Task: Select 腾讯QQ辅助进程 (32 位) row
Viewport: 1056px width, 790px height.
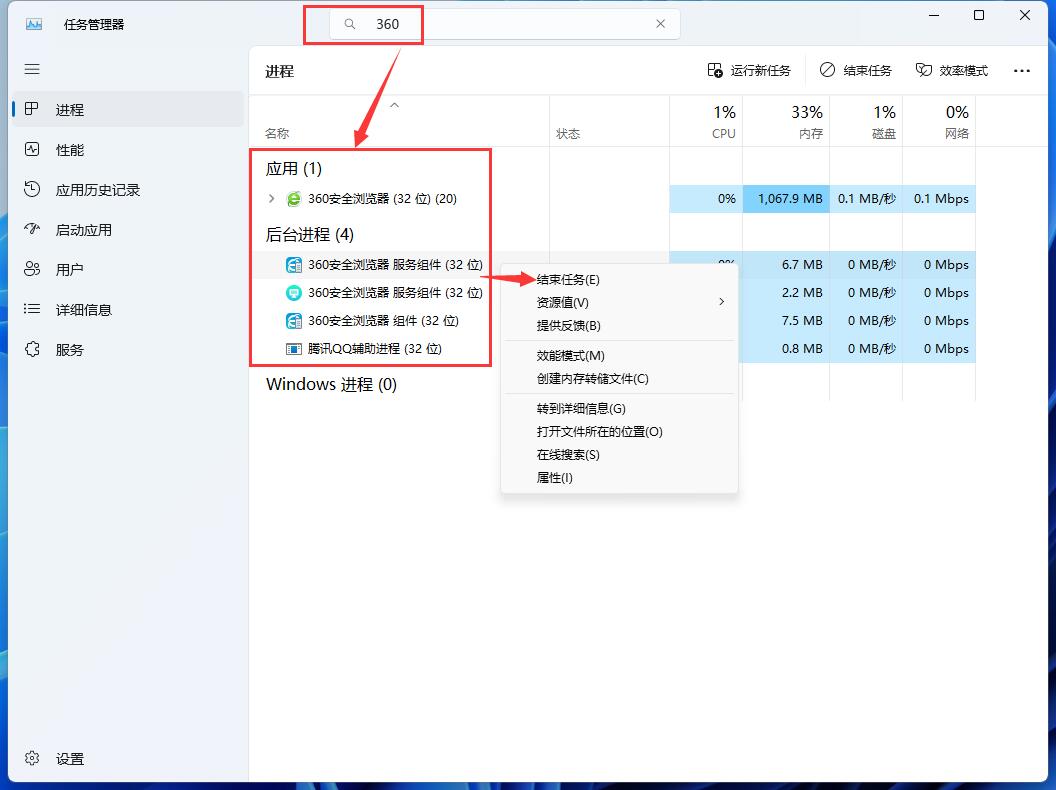Action: click(375, 349)
